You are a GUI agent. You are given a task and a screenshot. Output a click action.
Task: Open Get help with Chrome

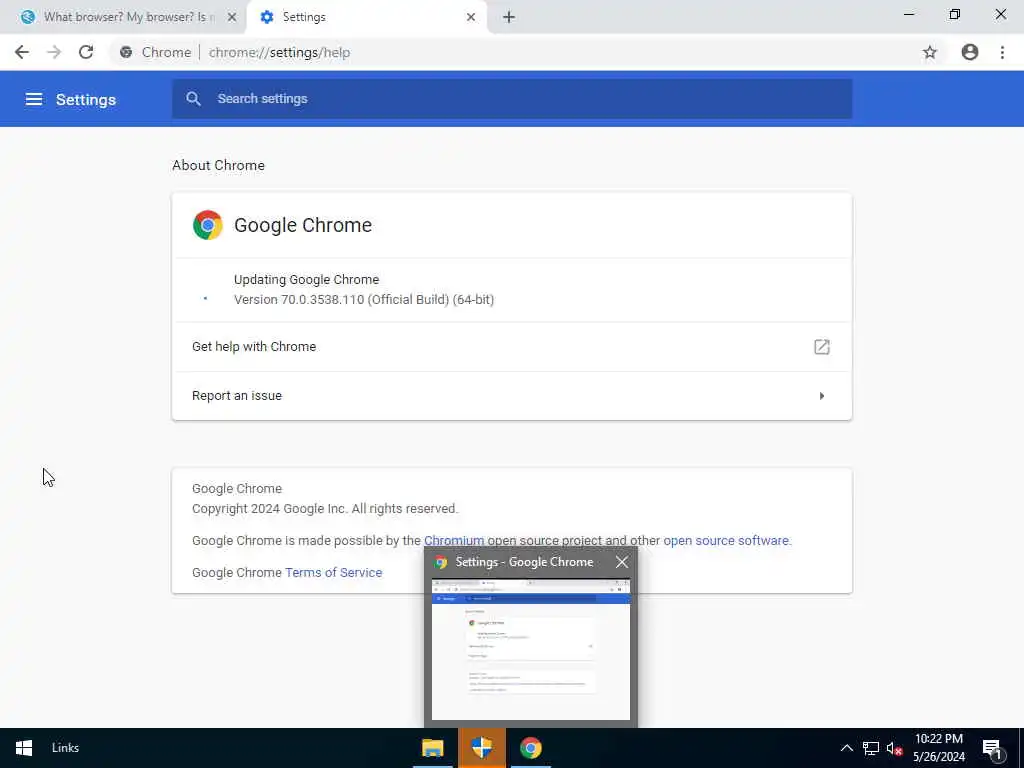coord(512,347)
